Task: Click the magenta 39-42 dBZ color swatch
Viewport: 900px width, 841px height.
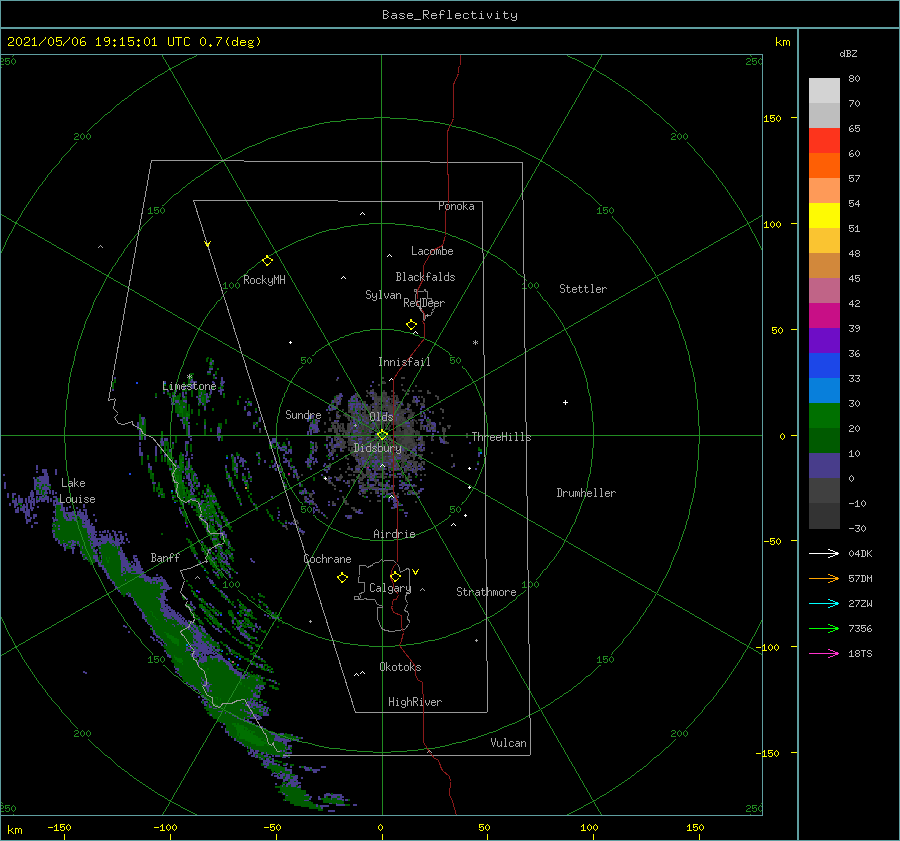Action: 824,316
